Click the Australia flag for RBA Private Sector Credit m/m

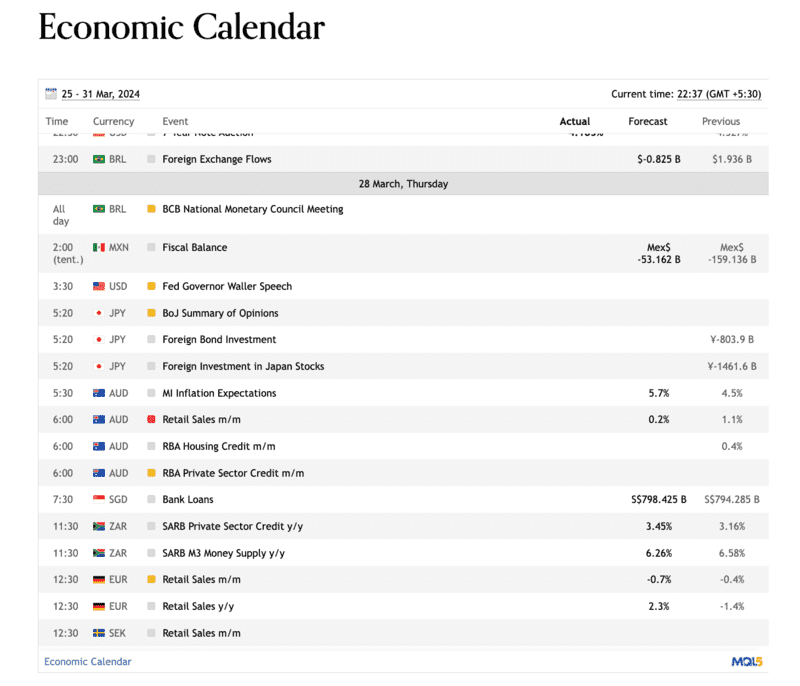tap(99, 473)
